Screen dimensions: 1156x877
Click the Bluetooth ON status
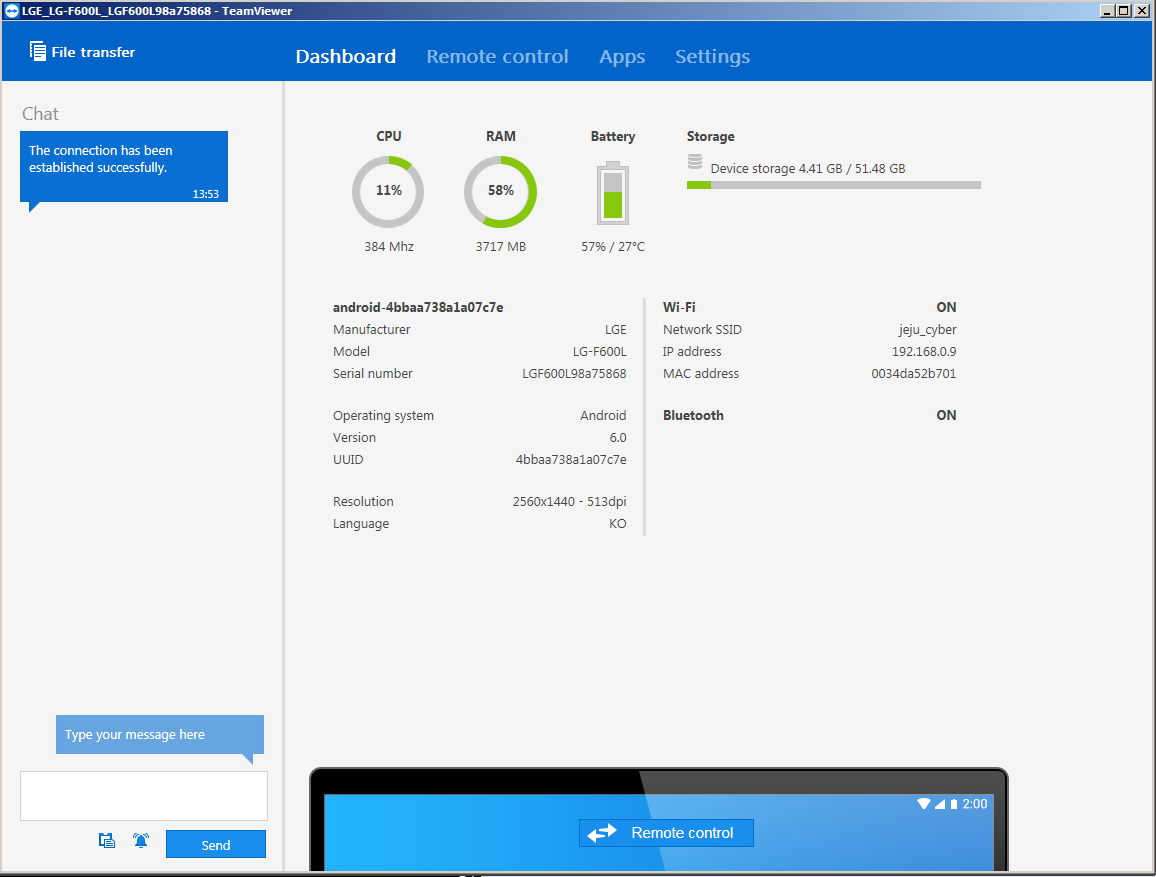pos(946,416)
